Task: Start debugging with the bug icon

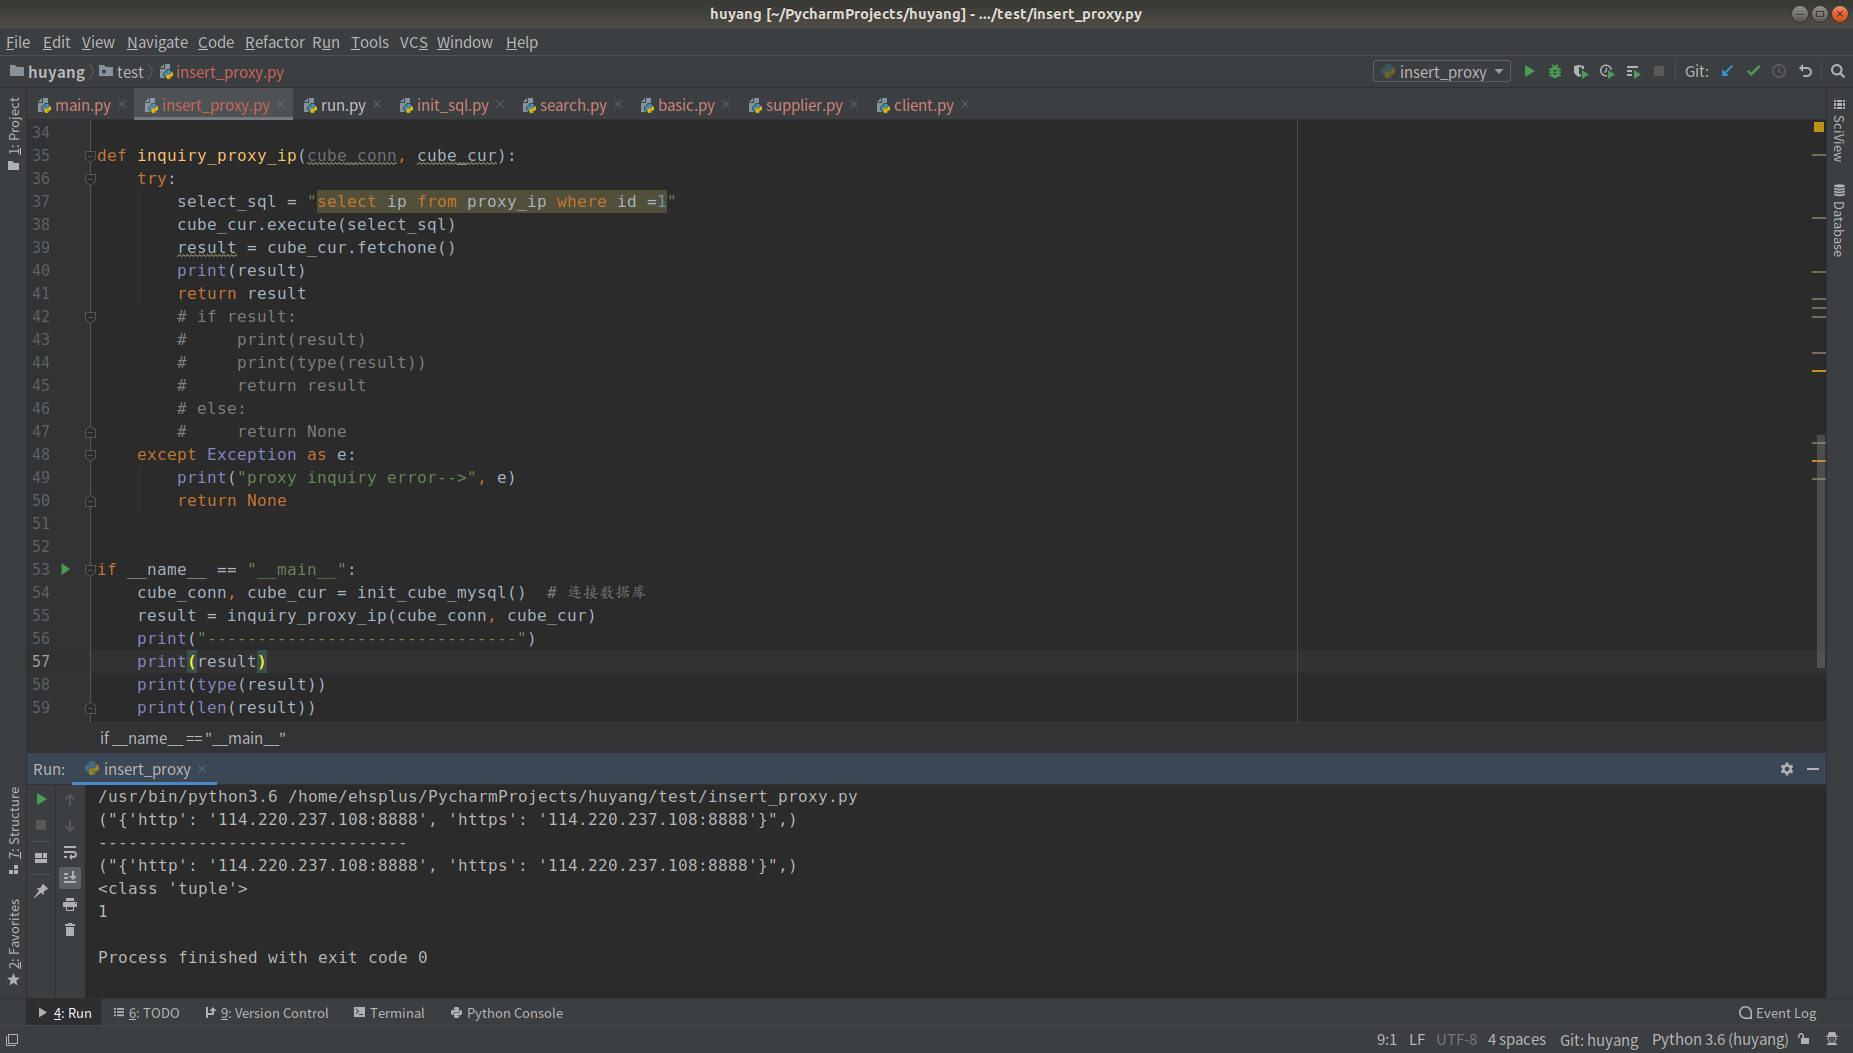Action: [x=1555, y=71]
